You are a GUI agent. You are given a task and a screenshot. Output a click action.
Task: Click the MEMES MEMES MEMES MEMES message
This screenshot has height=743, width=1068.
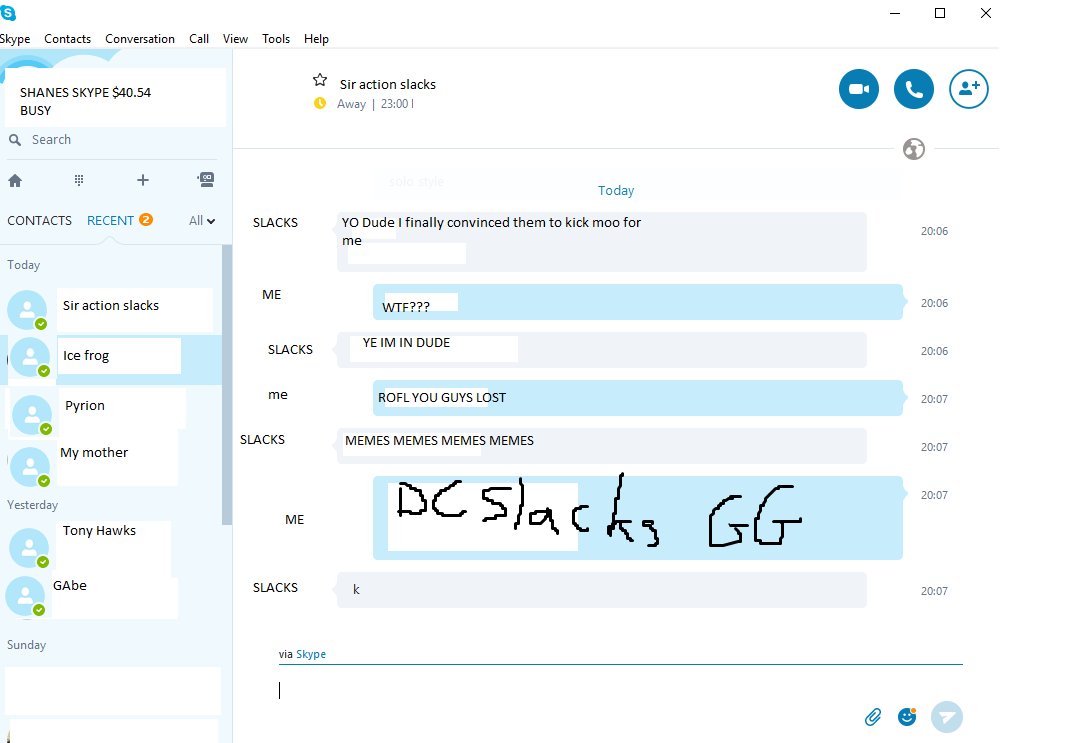[601, 445]
